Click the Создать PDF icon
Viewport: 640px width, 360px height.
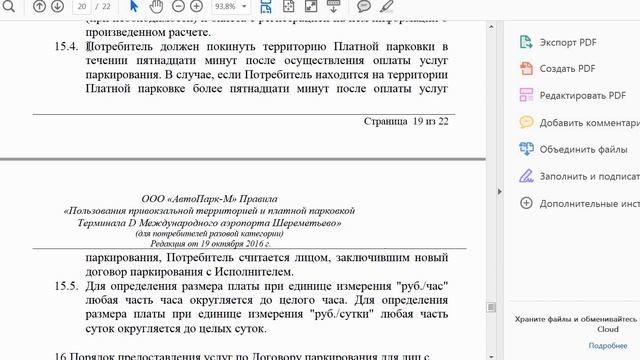coord(526,68)
